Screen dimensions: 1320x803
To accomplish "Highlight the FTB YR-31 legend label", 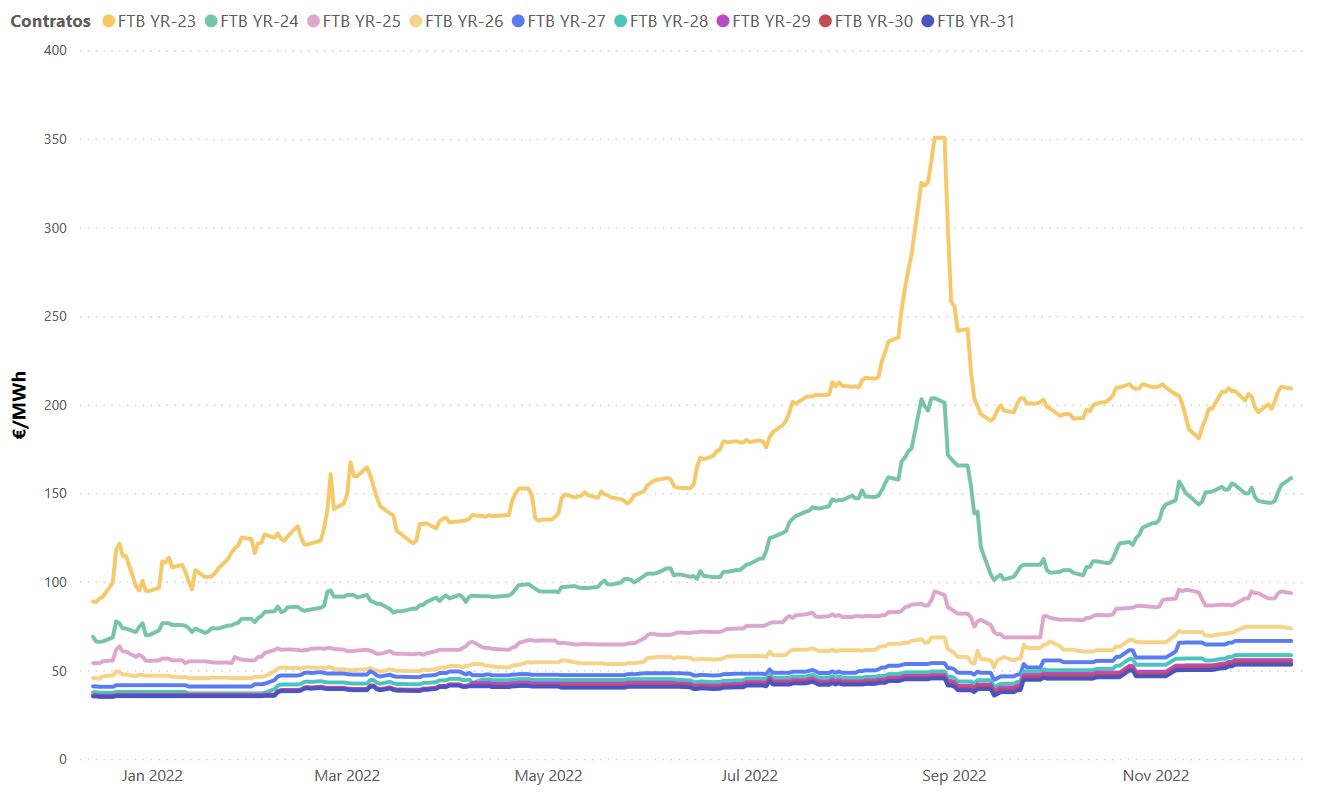I will [976, 21].
